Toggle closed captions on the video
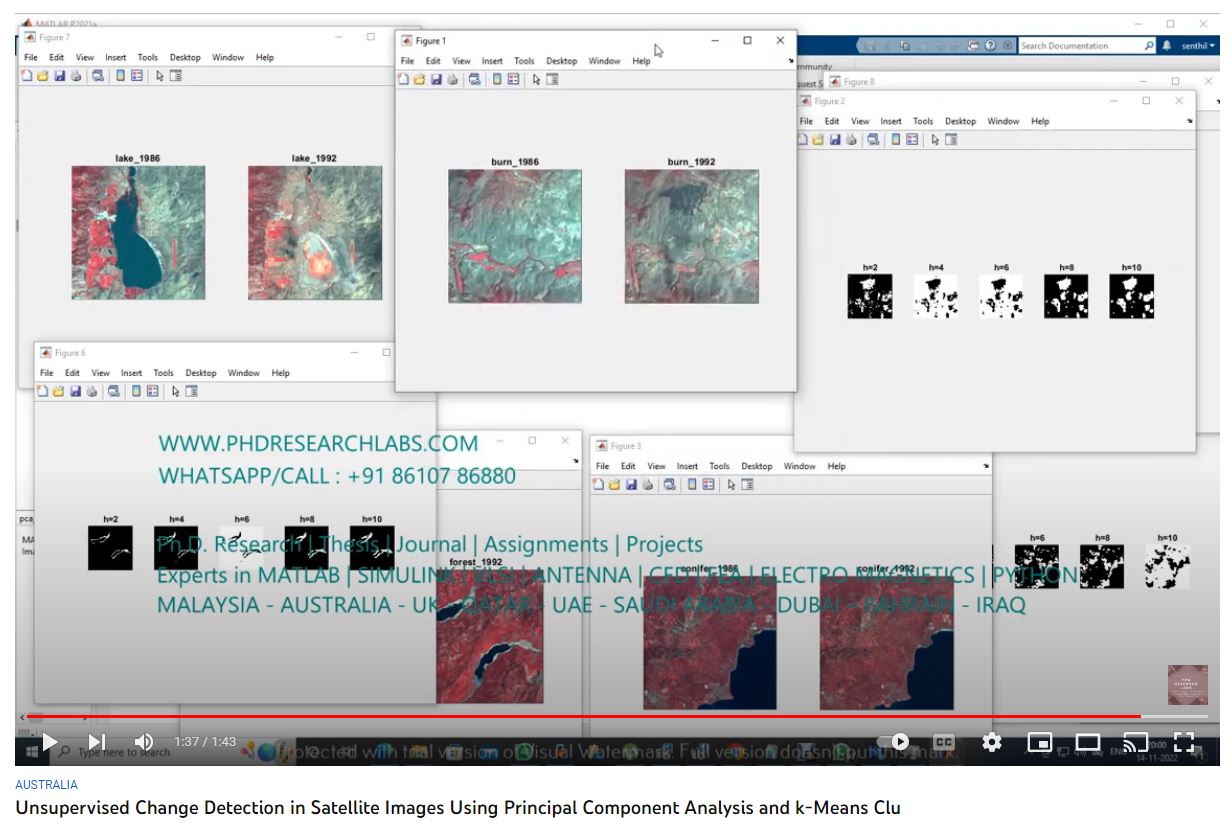This screenshot has height=825, width=1230. (943, 742)
